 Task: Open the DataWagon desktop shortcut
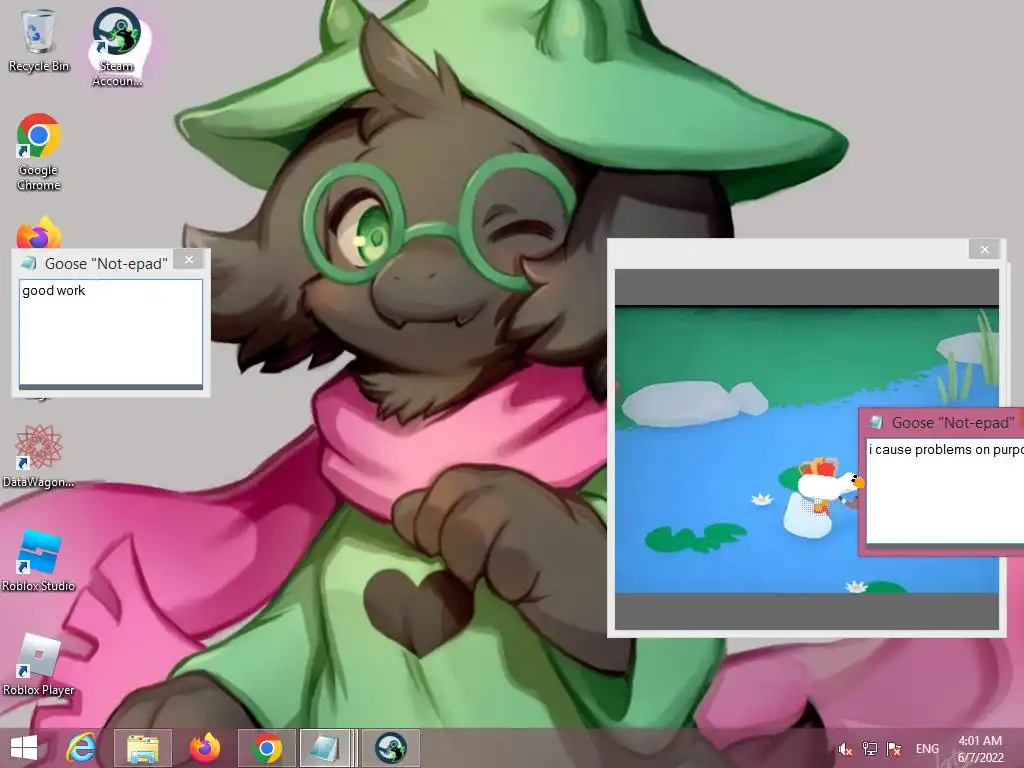pyautogui.click(x=39, y=456)
